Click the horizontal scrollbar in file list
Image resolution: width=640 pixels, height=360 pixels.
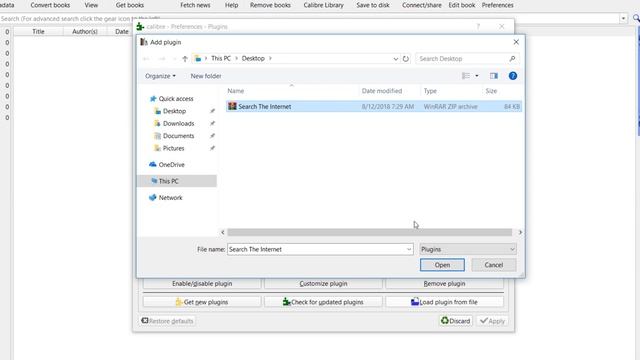(x=369, y=232)
